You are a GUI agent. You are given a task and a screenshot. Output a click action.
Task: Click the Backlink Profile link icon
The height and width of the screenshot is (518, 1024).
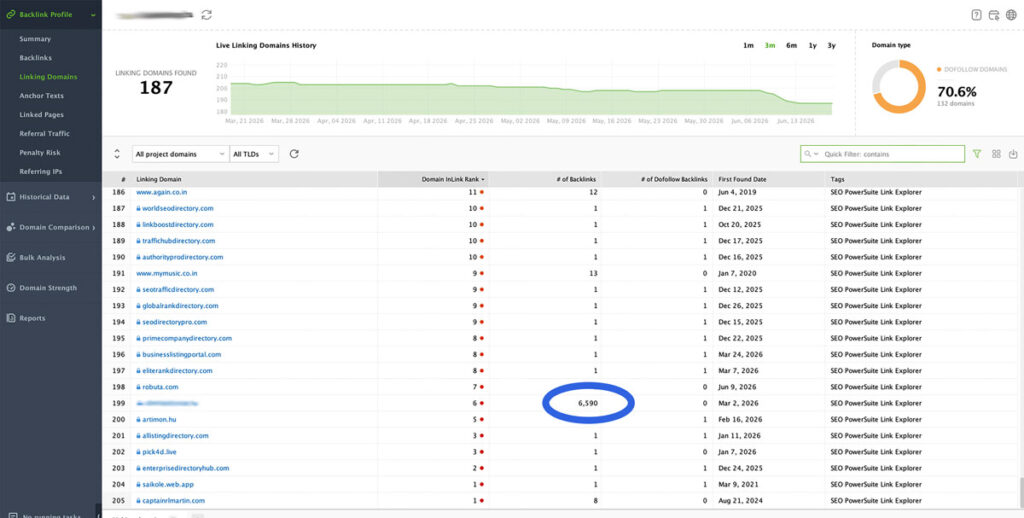point(10,14)
